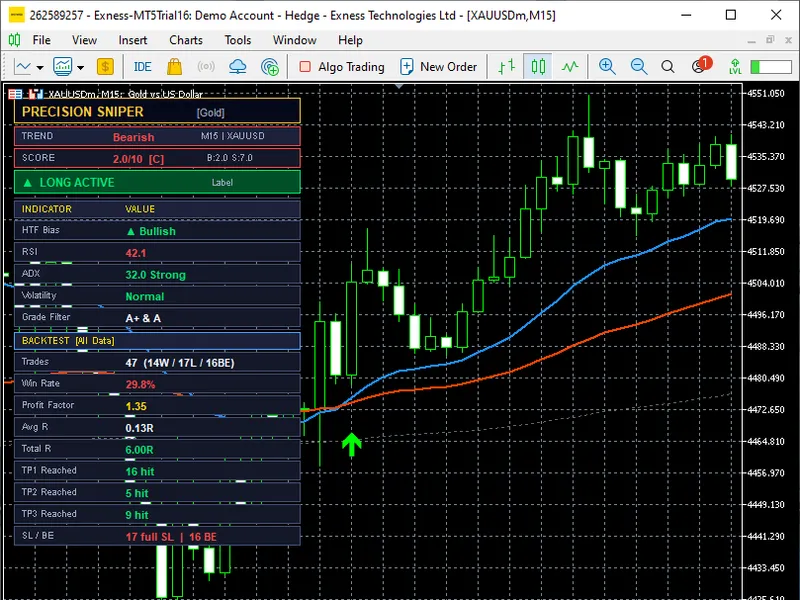800x600 pixels.
Task: Open the chat notifications icon
Action: (701, 65)
